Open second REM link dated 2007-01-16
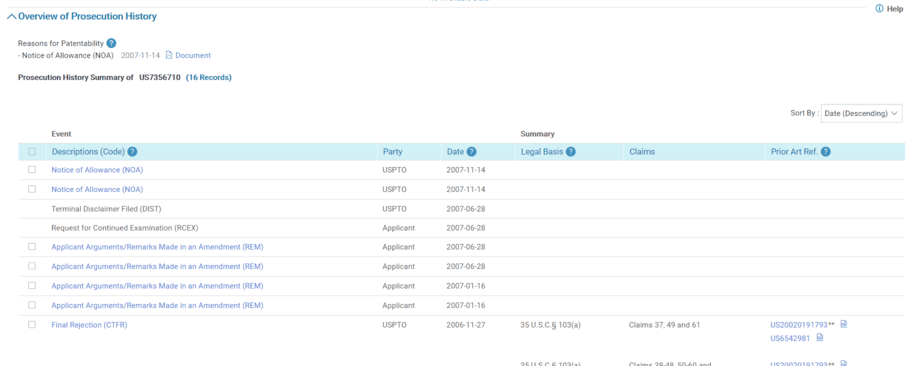 (x=157, y=305)
